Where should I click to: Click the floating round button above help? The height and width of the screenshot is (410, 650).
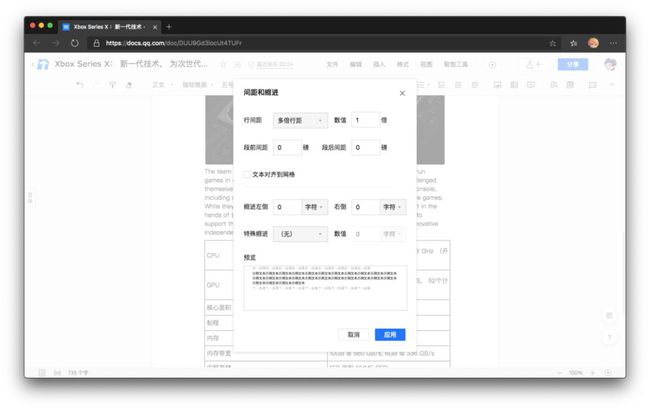pos(609,316)
